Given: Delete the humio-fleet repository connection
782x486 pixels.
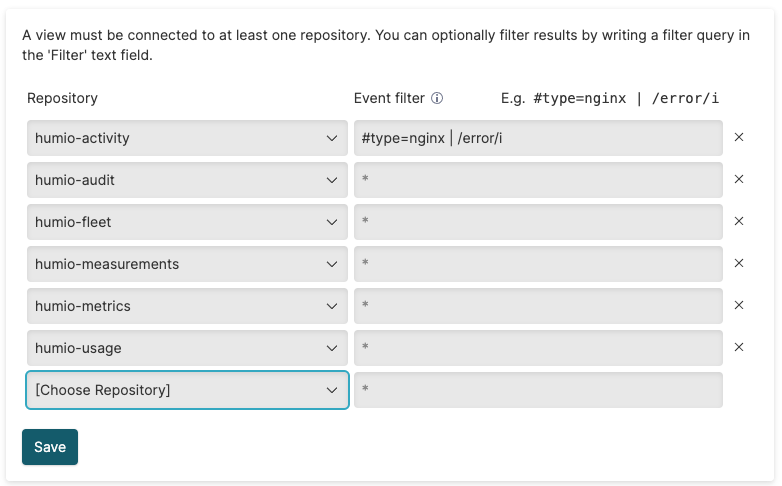Looking at the screenshot, I should click(x=739, y=222).
